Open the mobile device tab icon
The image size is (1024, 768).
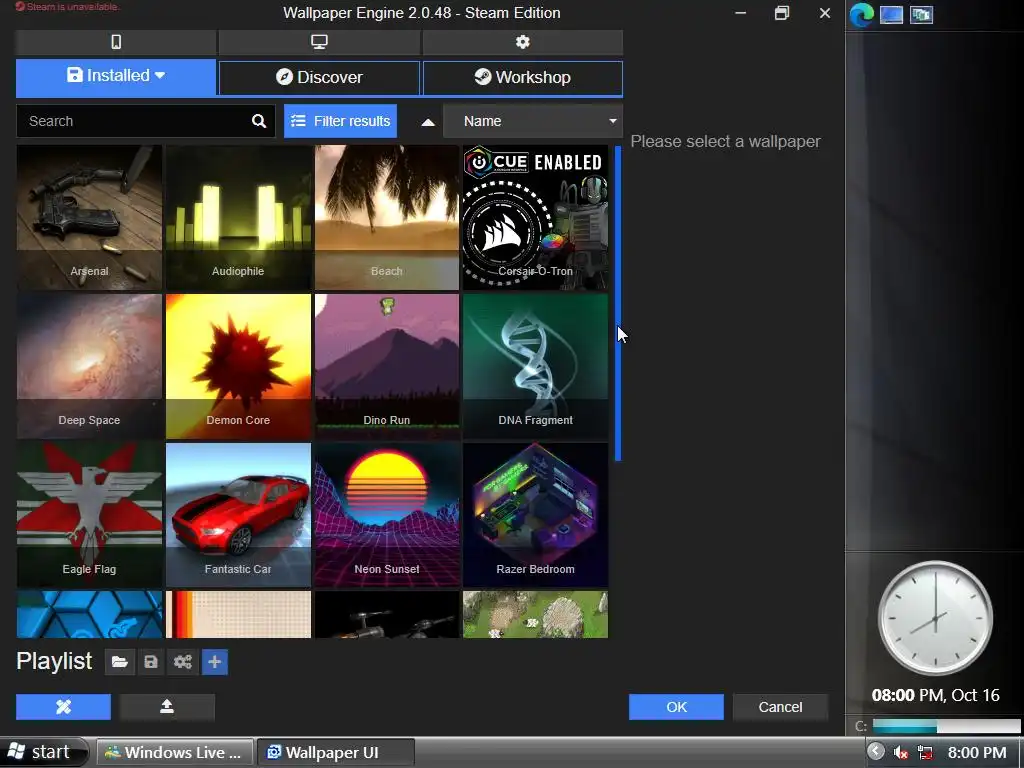(x=116, y=42)
